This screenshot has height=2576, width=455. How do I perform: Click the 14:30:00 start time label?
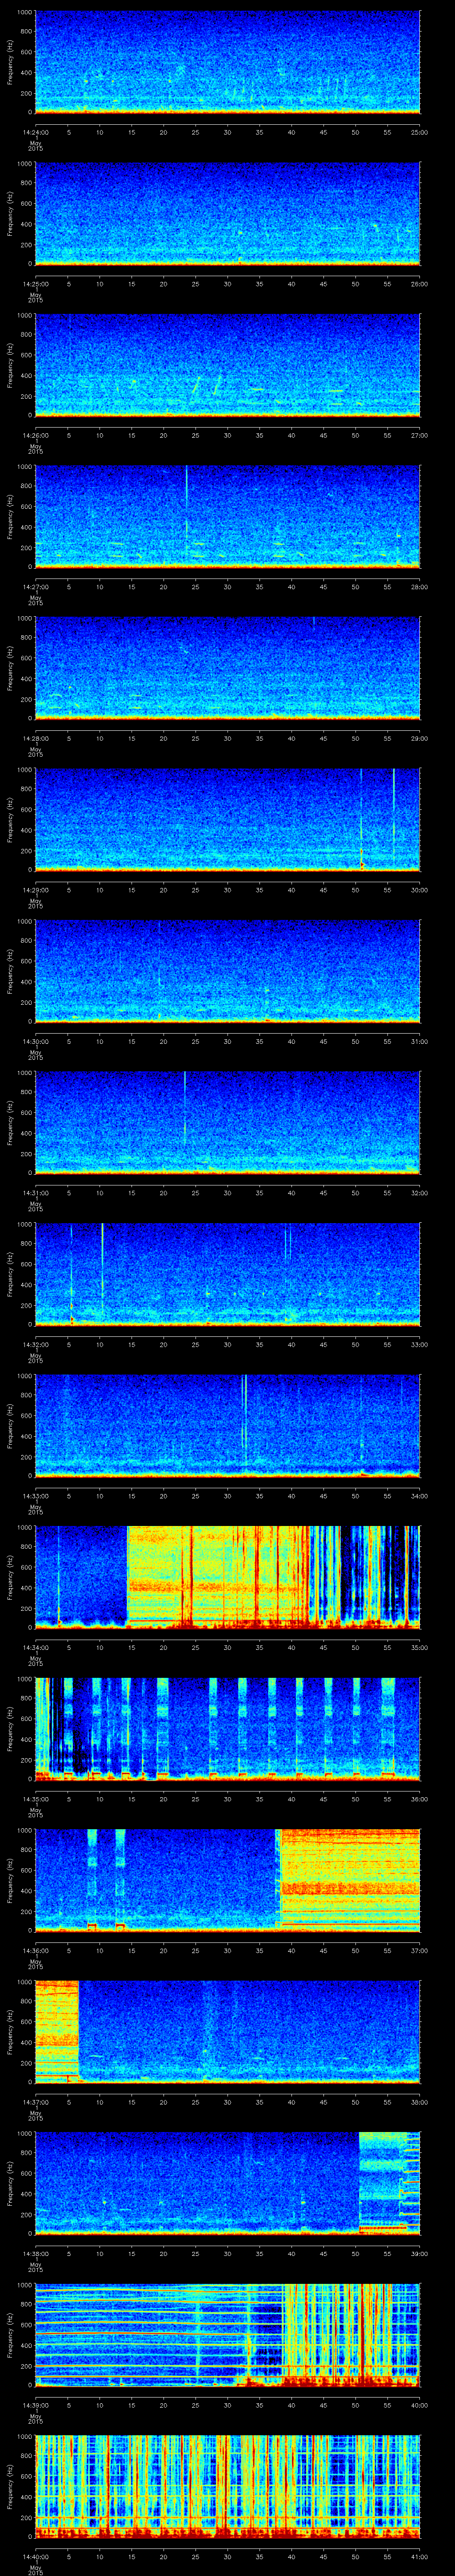click(x=35, y=1041)
